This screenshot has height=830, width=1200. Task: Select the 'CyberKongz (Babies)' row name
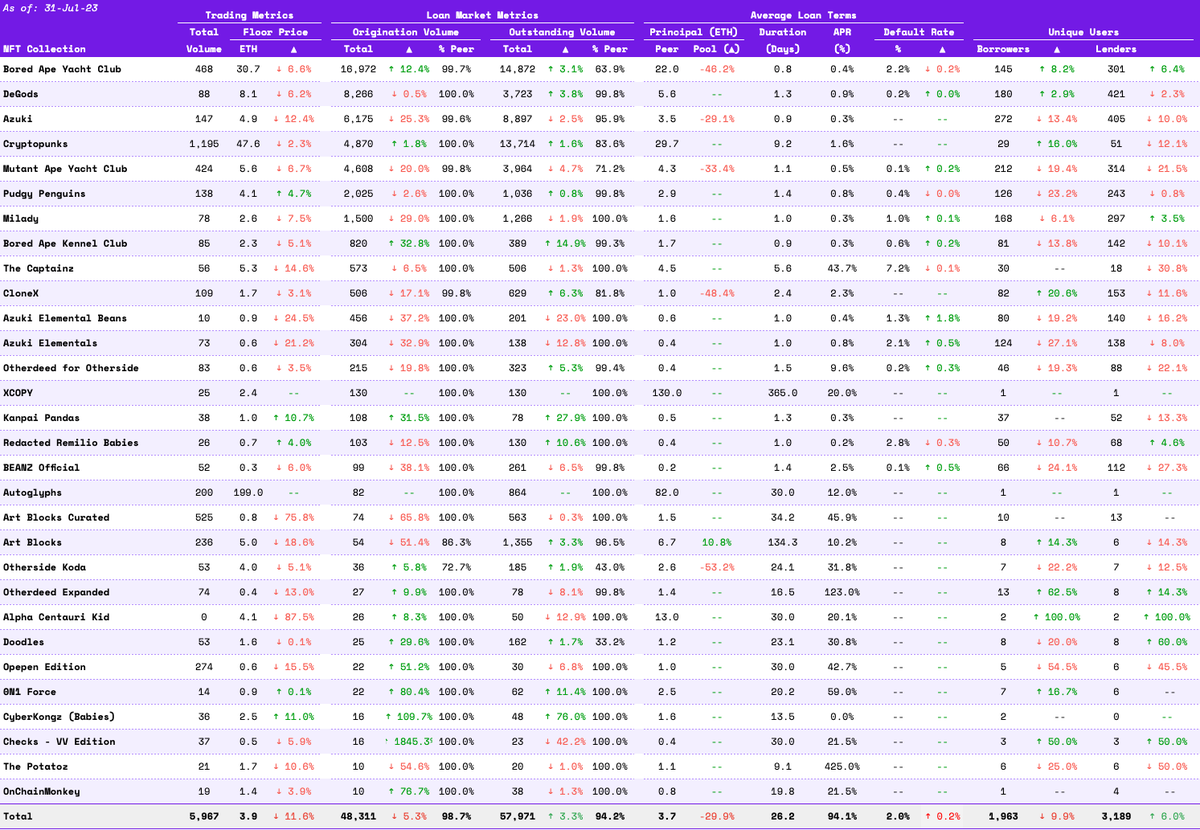coord(59,716)
